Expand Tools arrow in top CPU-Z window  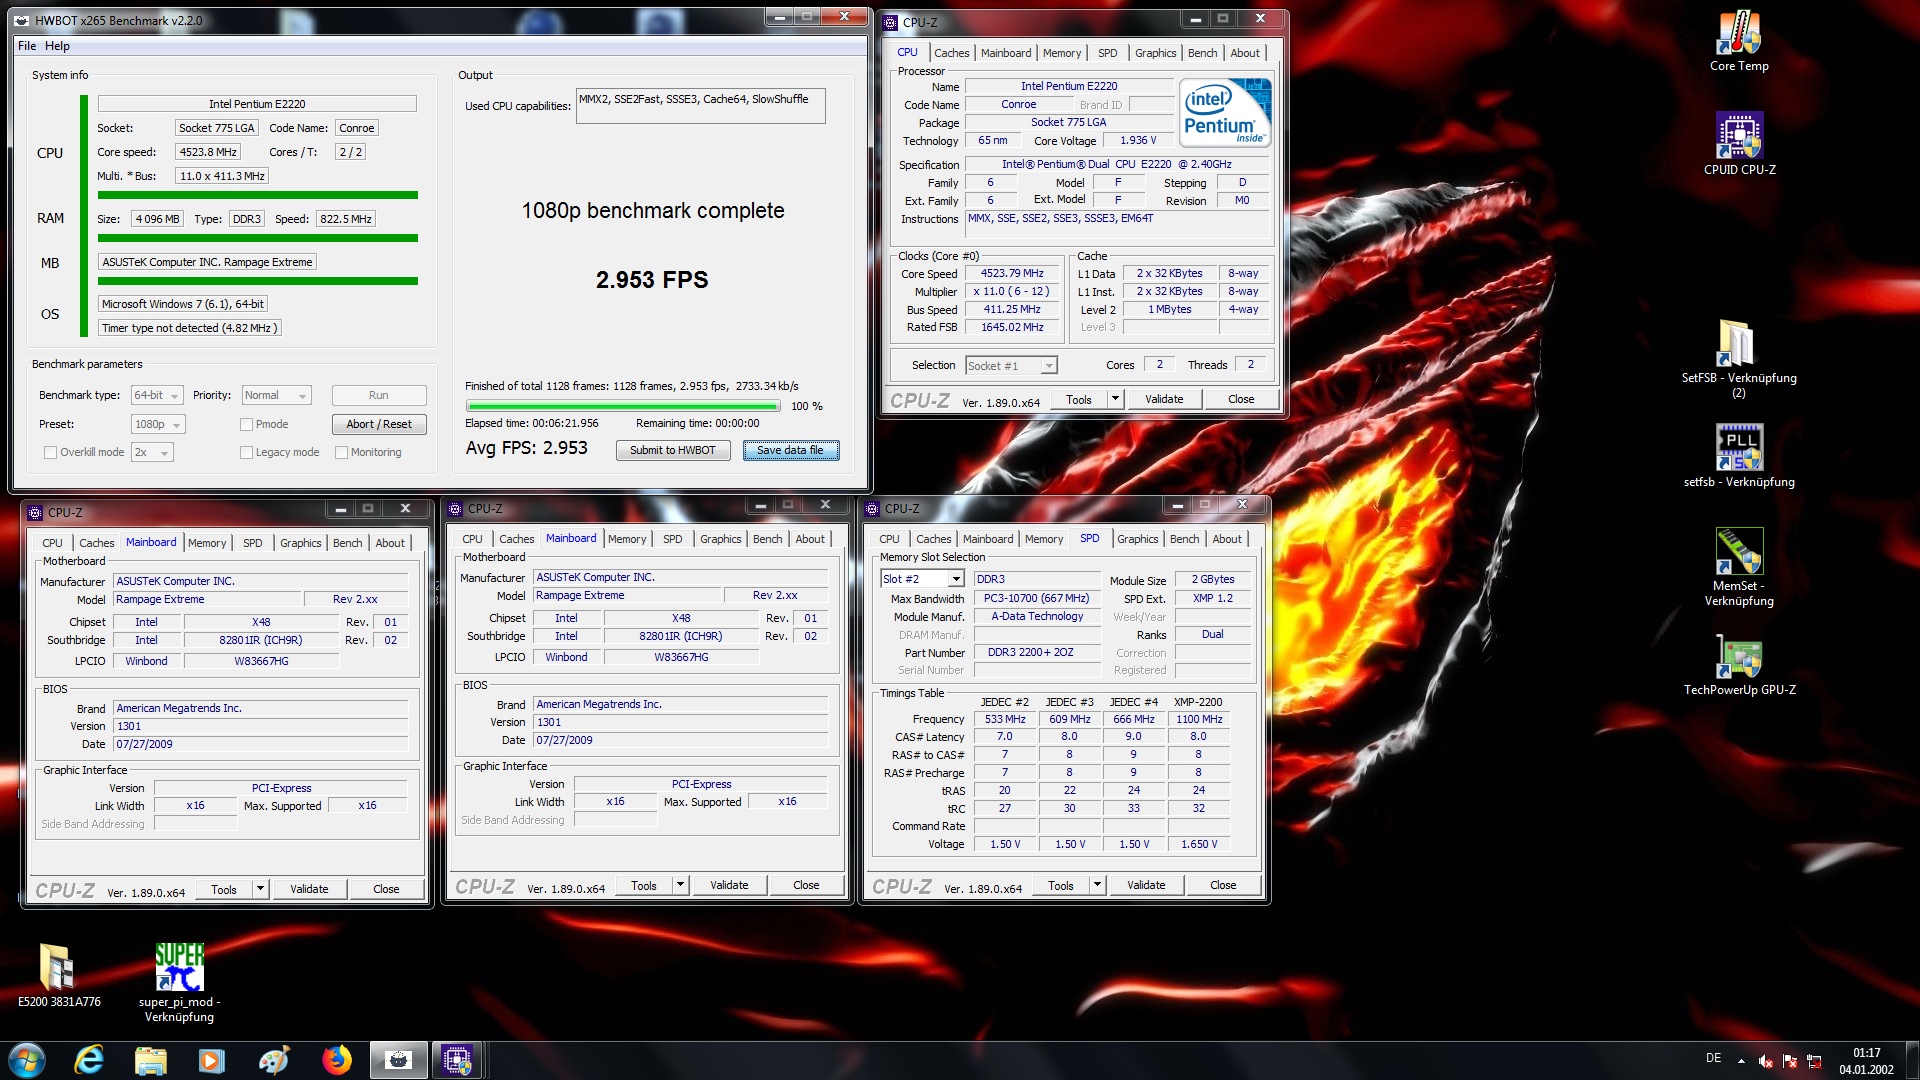[1115, 399]
